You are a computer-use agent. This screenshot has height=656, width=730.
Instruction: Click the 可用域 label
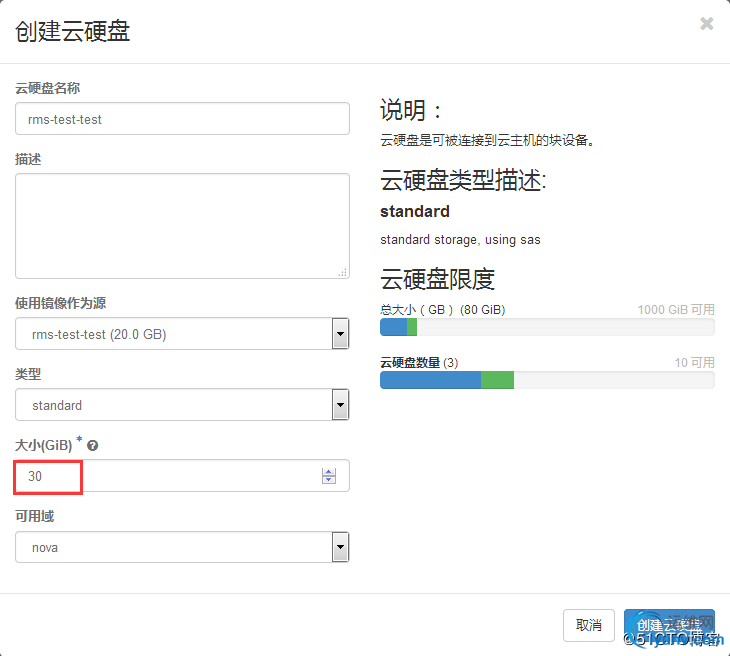pyautogui.click(x=34, y=516)
